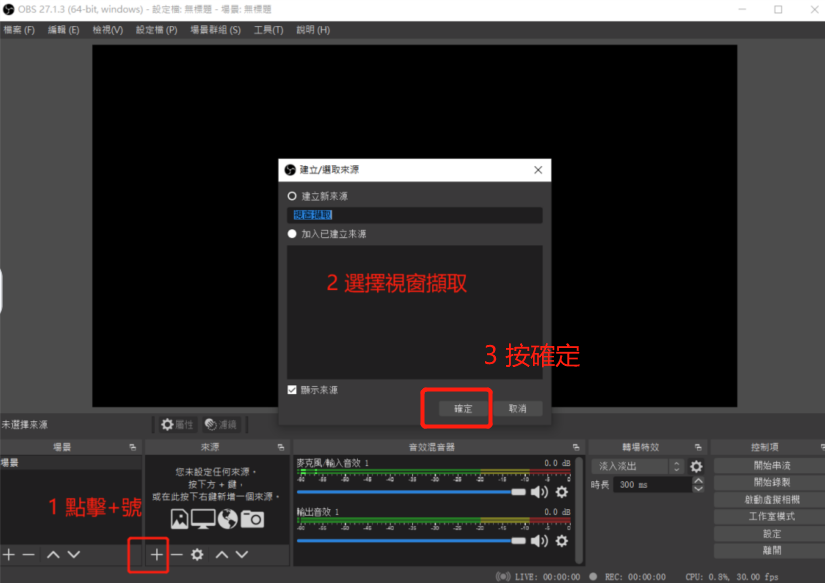Mute the microphone with its speaker icon

(537, 490)
